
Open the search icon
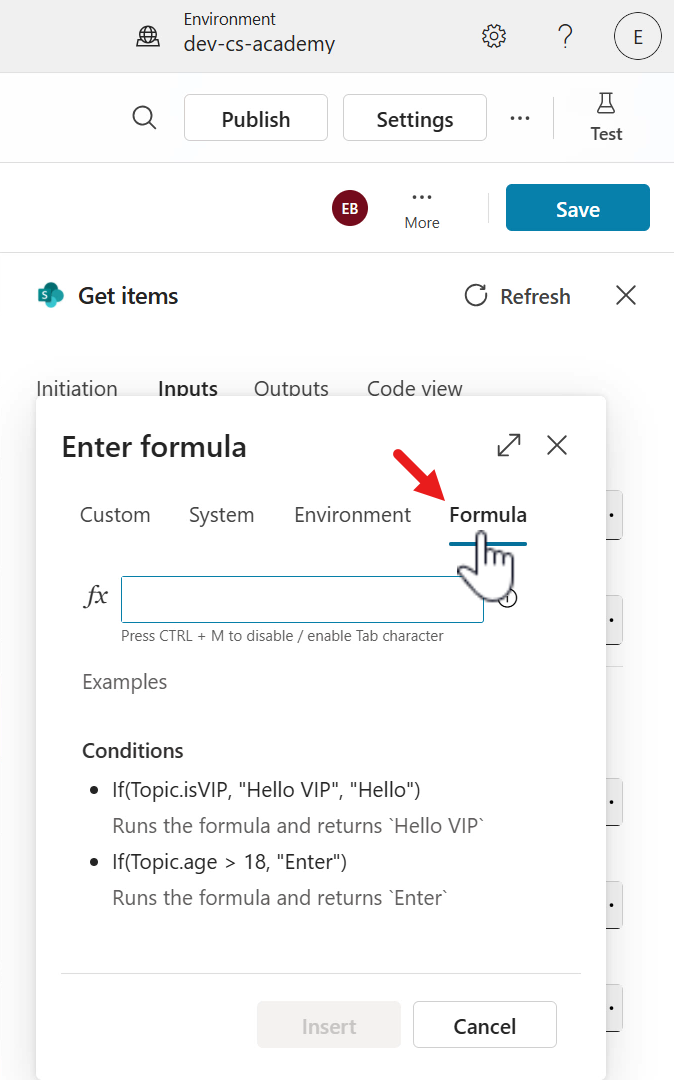[x=144, y=117]
